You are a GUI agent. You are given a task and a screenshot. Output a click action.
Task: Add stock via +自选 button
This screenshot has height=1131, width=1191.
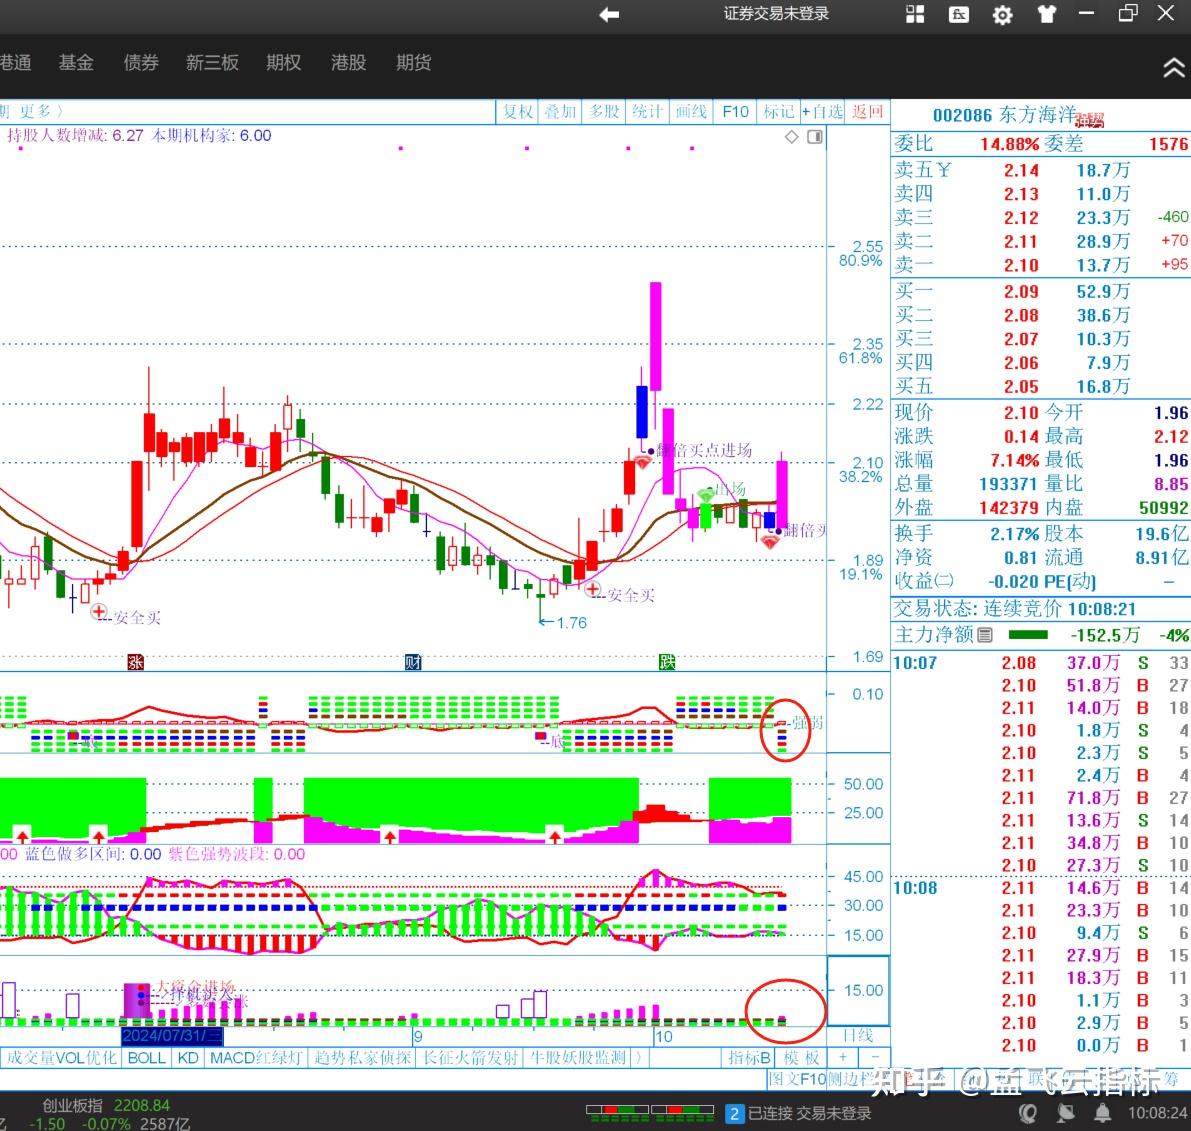point(822,112)
